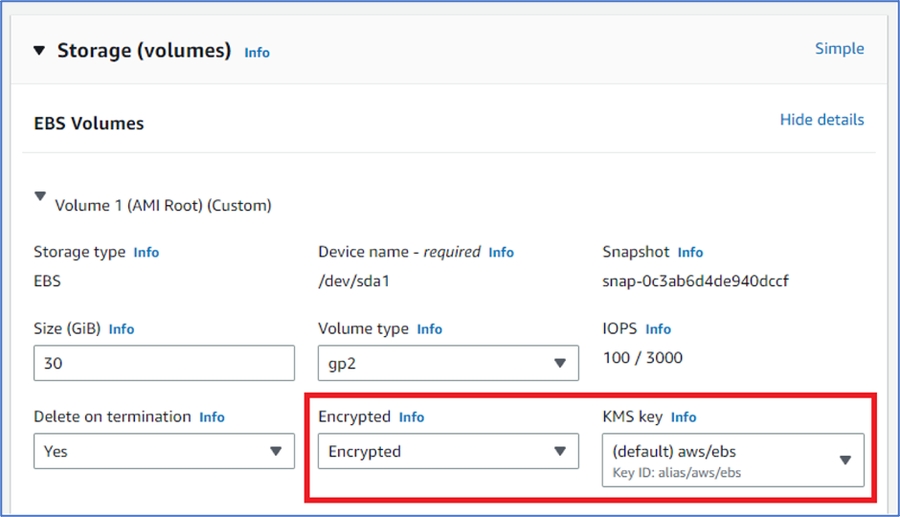This screenshot has width=900, height=517.
Task: Open Info for Storage type
Action: point(146,252)
